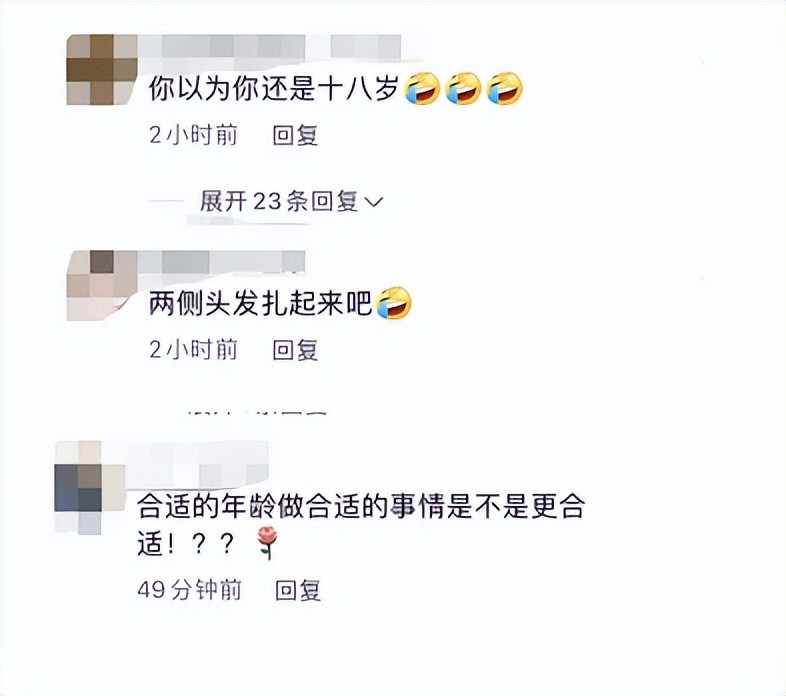Tap the laughing emoji in the 两侧头发 comment
Viewport: 786px width, 696px height.
tap(394, 302)
